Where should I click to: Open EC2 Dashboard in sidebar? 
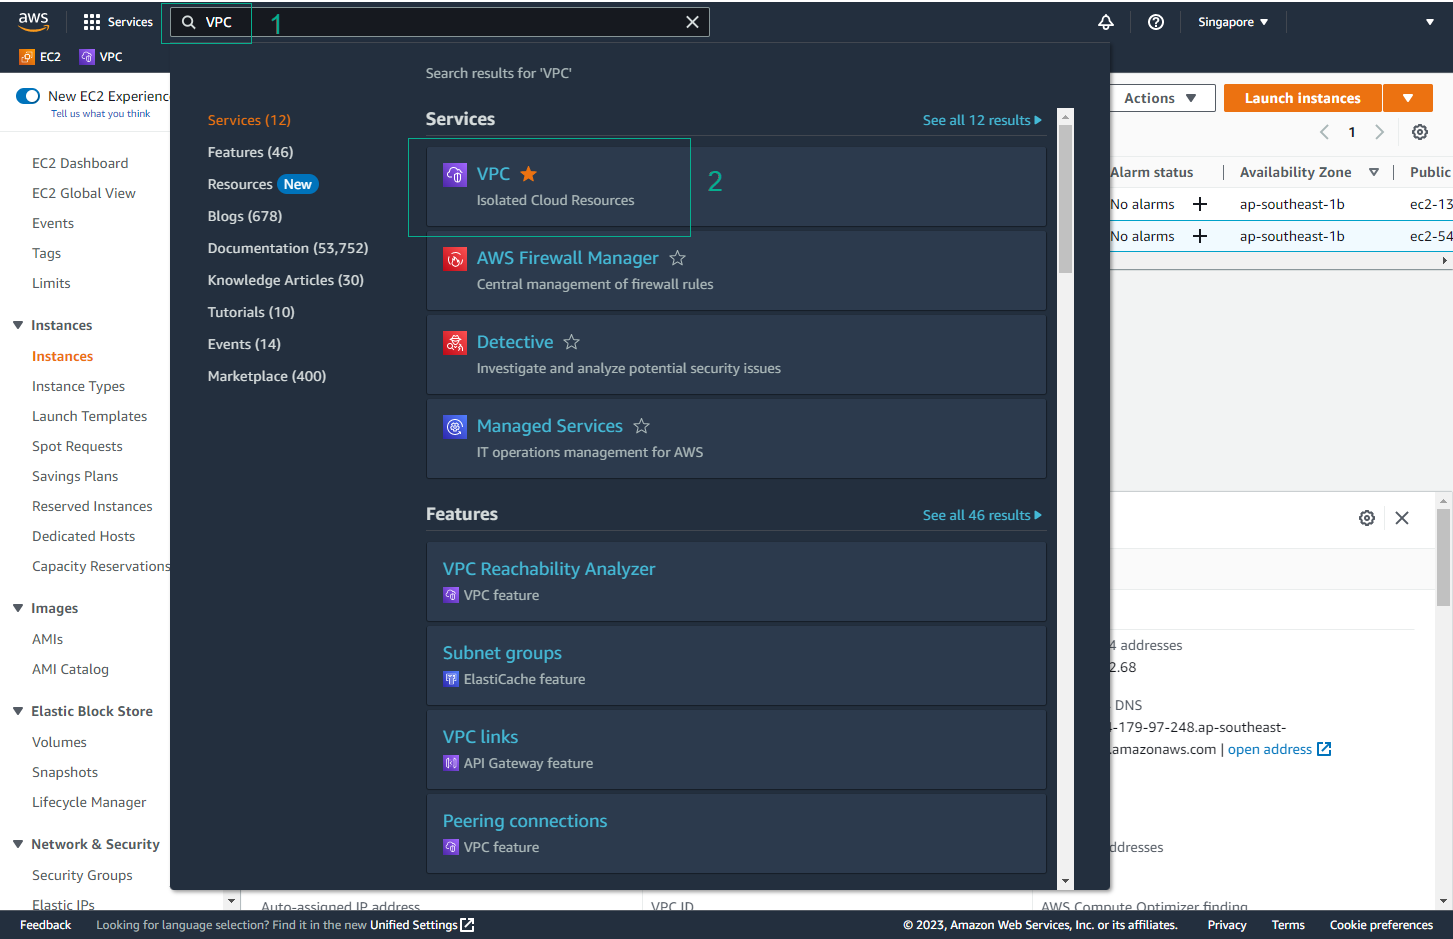(x=80, y=163)
